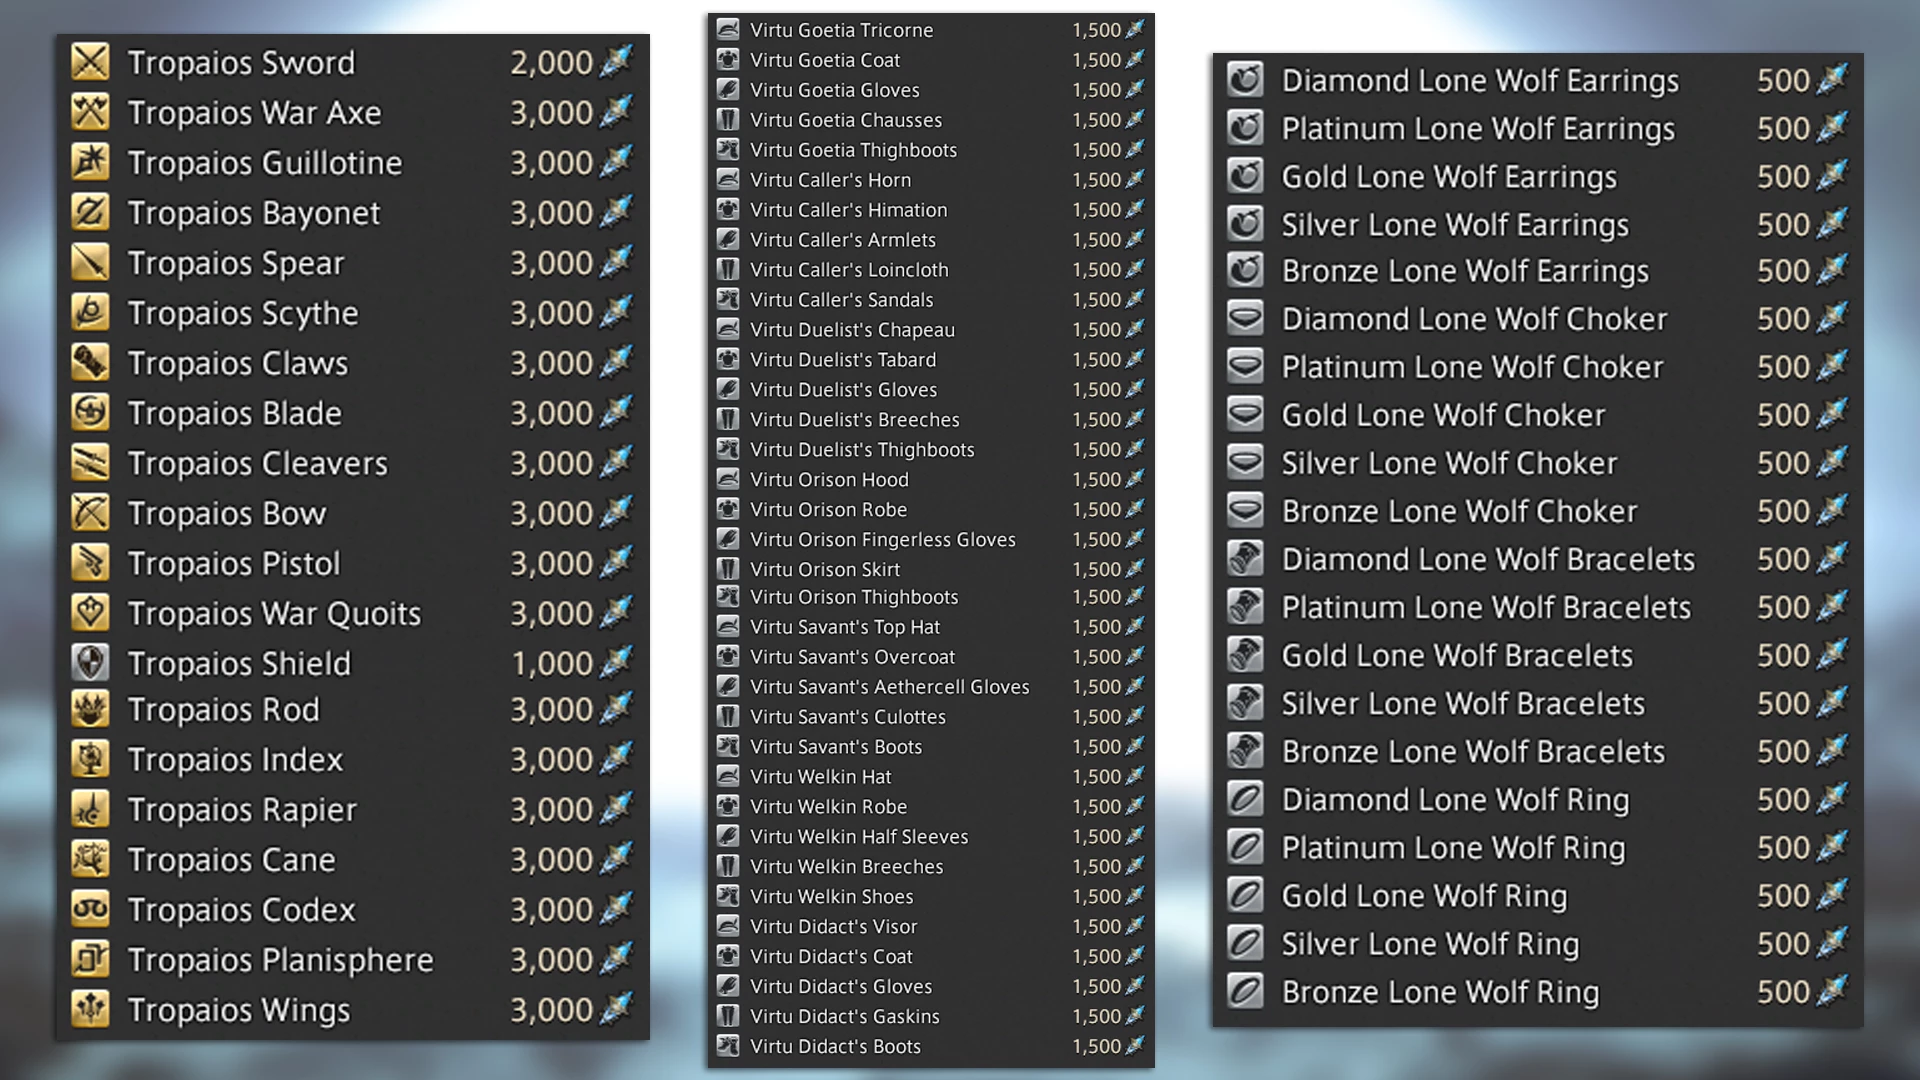Click 'Virtu Didact's Gaskins' item name

point(845,1017)
